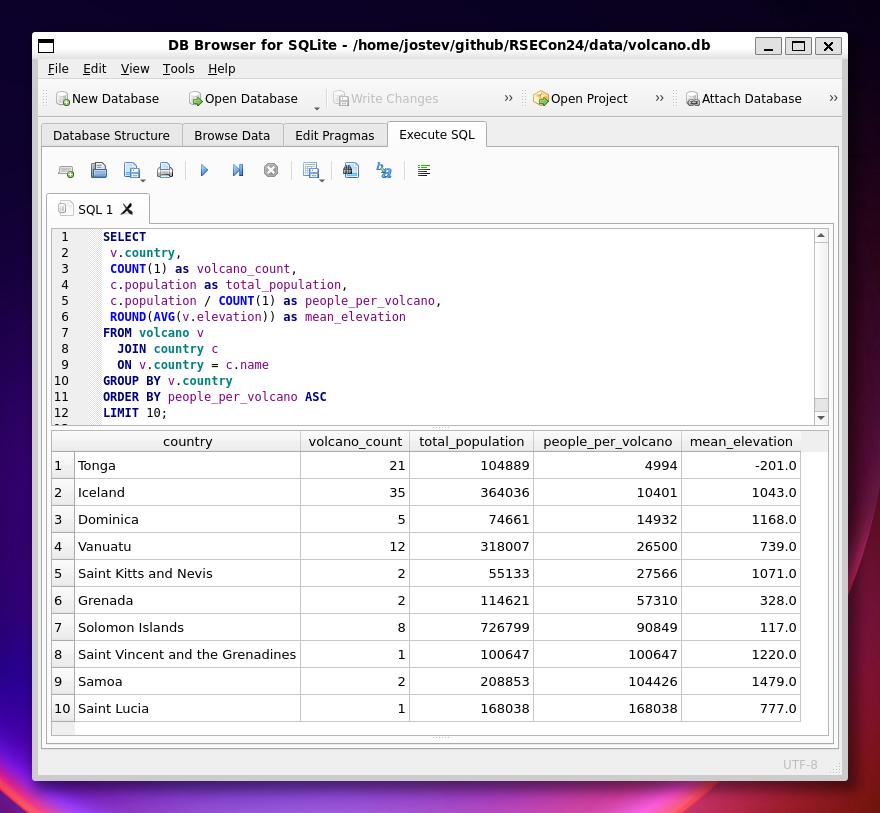Click the New Database button
This screenshot has width=880, height=813.
click(x=107, y=99)
